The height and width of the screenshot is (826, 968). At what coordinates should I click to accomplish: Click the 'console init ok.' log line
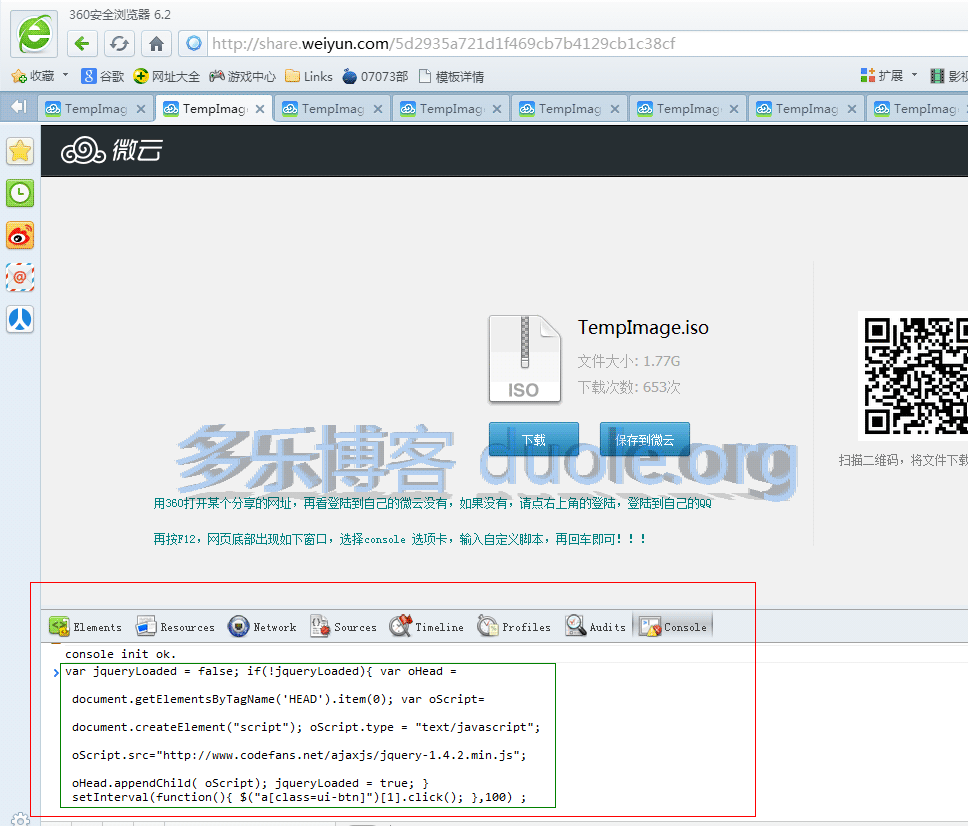tap(120, 654)
